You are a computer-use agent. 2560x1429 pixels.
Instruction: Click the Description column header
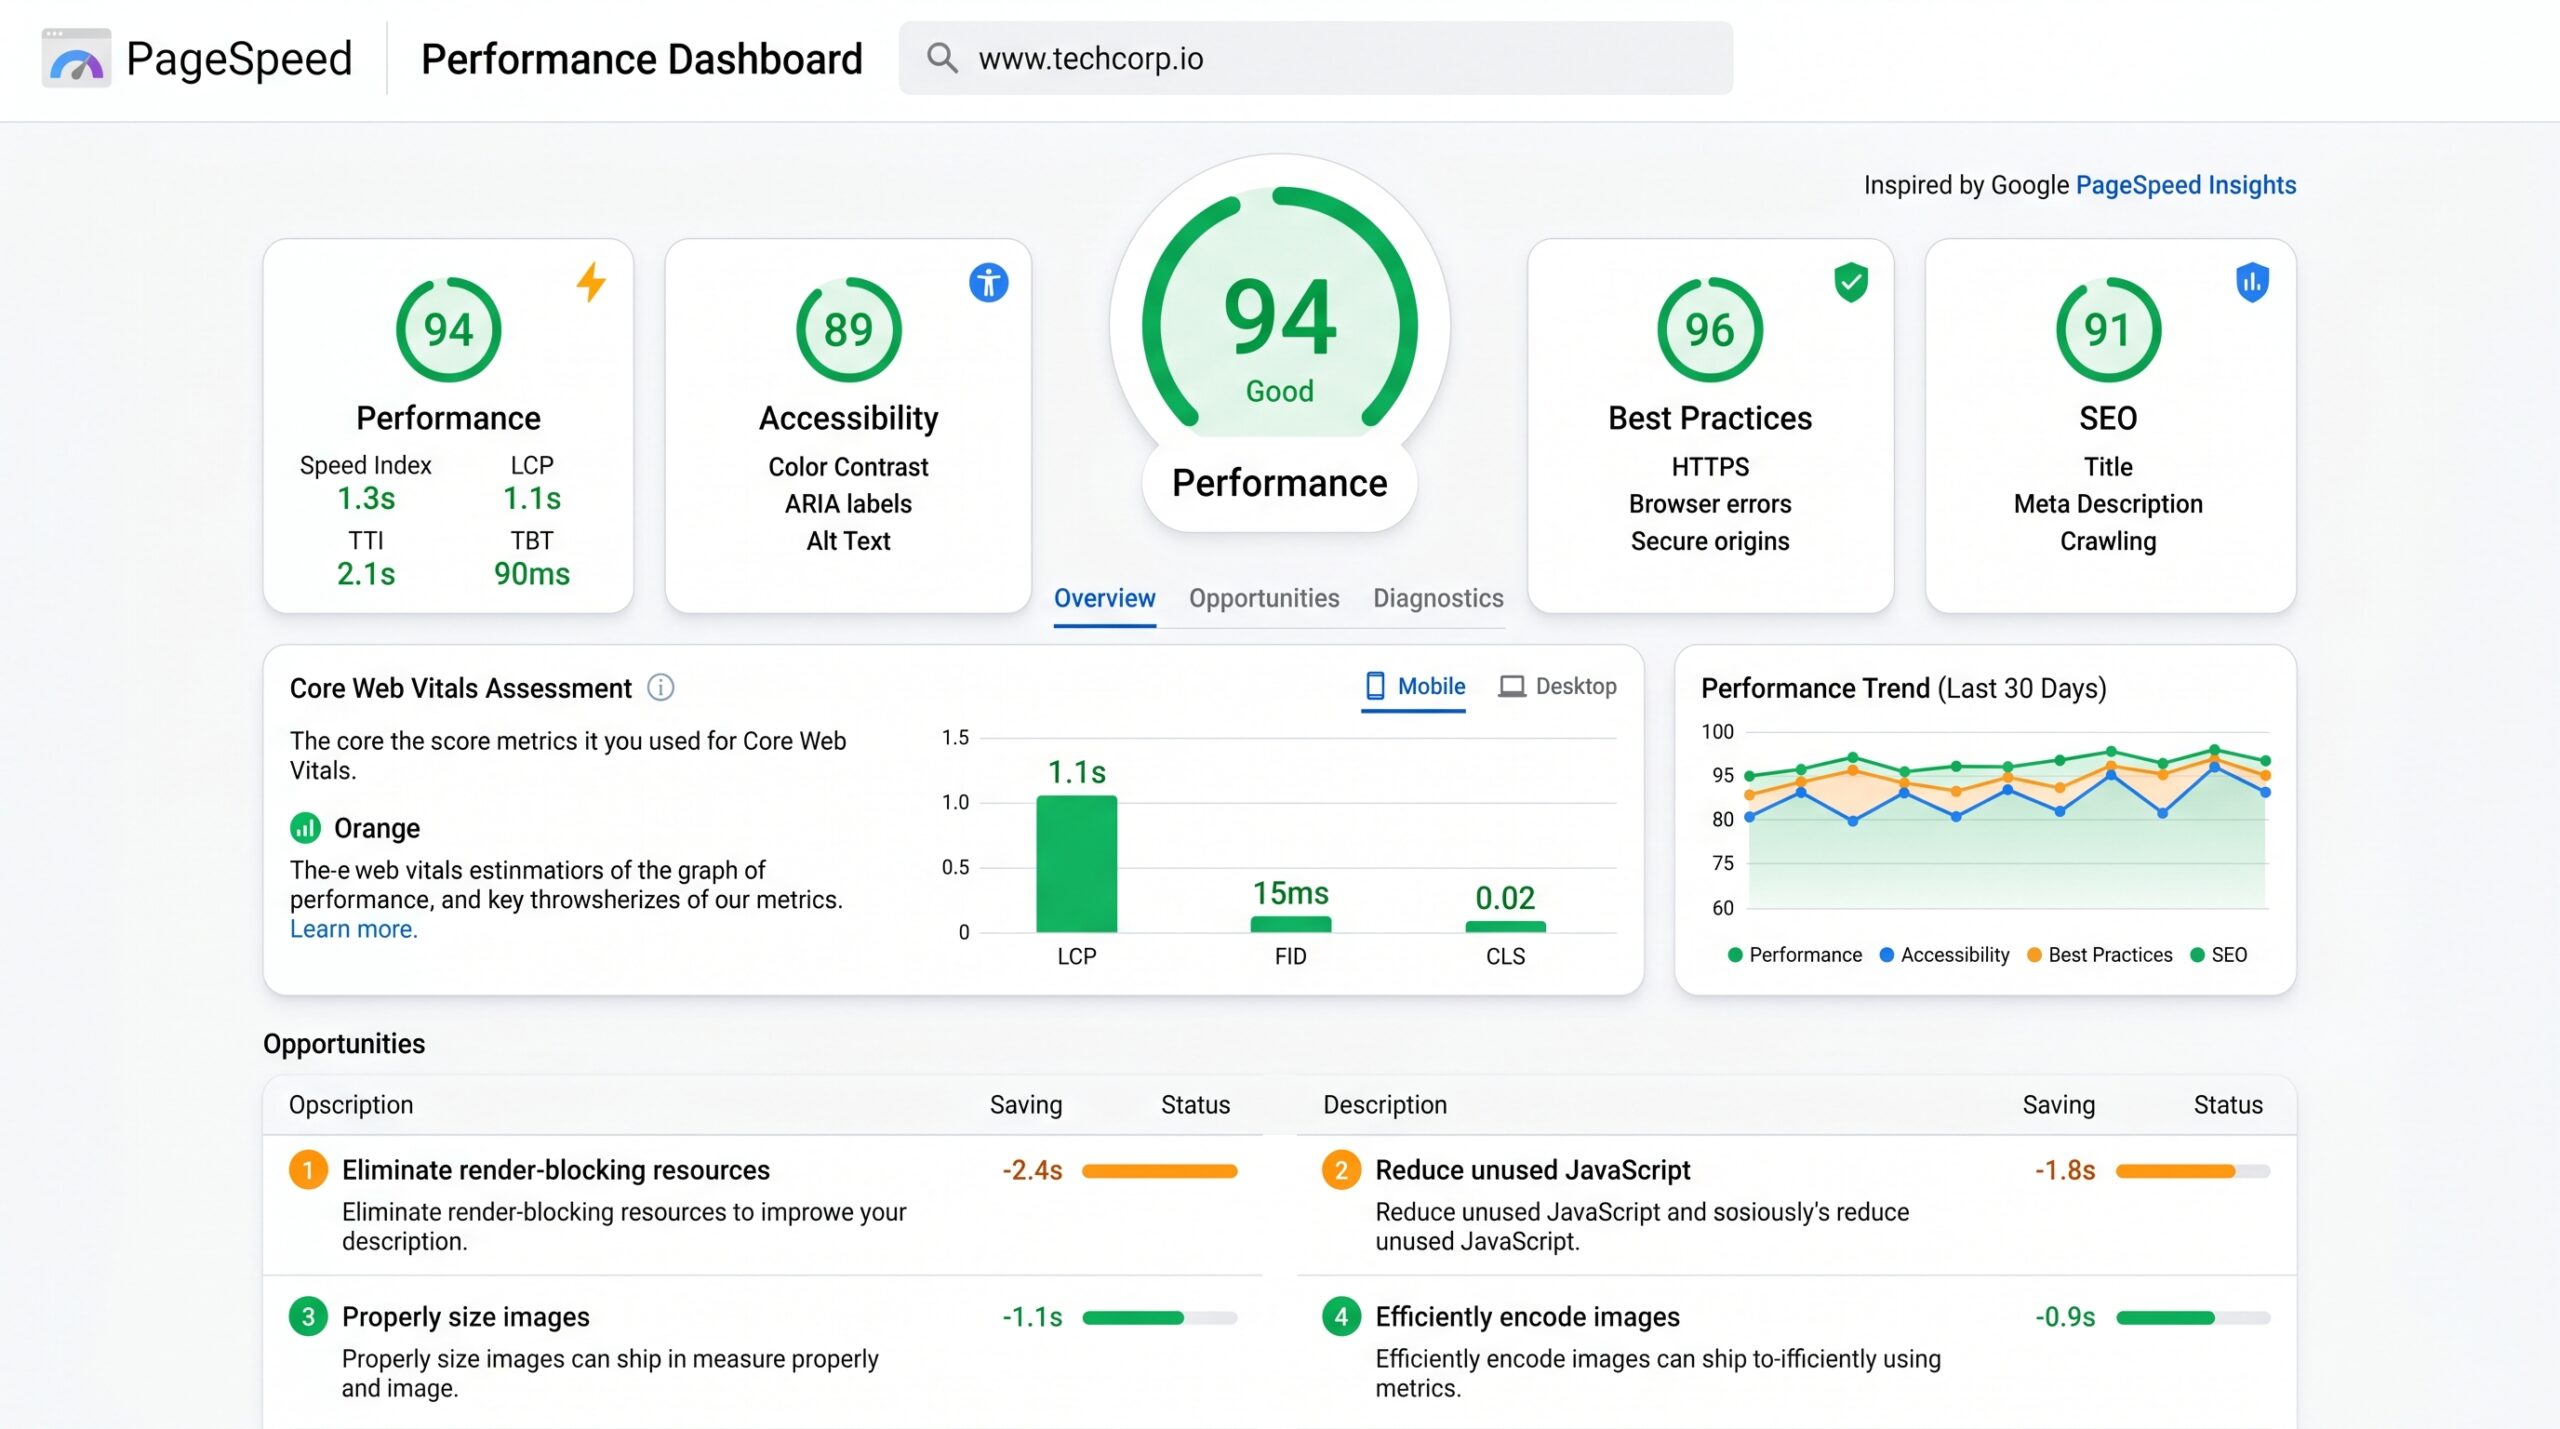click(x=1385, y=1105)
